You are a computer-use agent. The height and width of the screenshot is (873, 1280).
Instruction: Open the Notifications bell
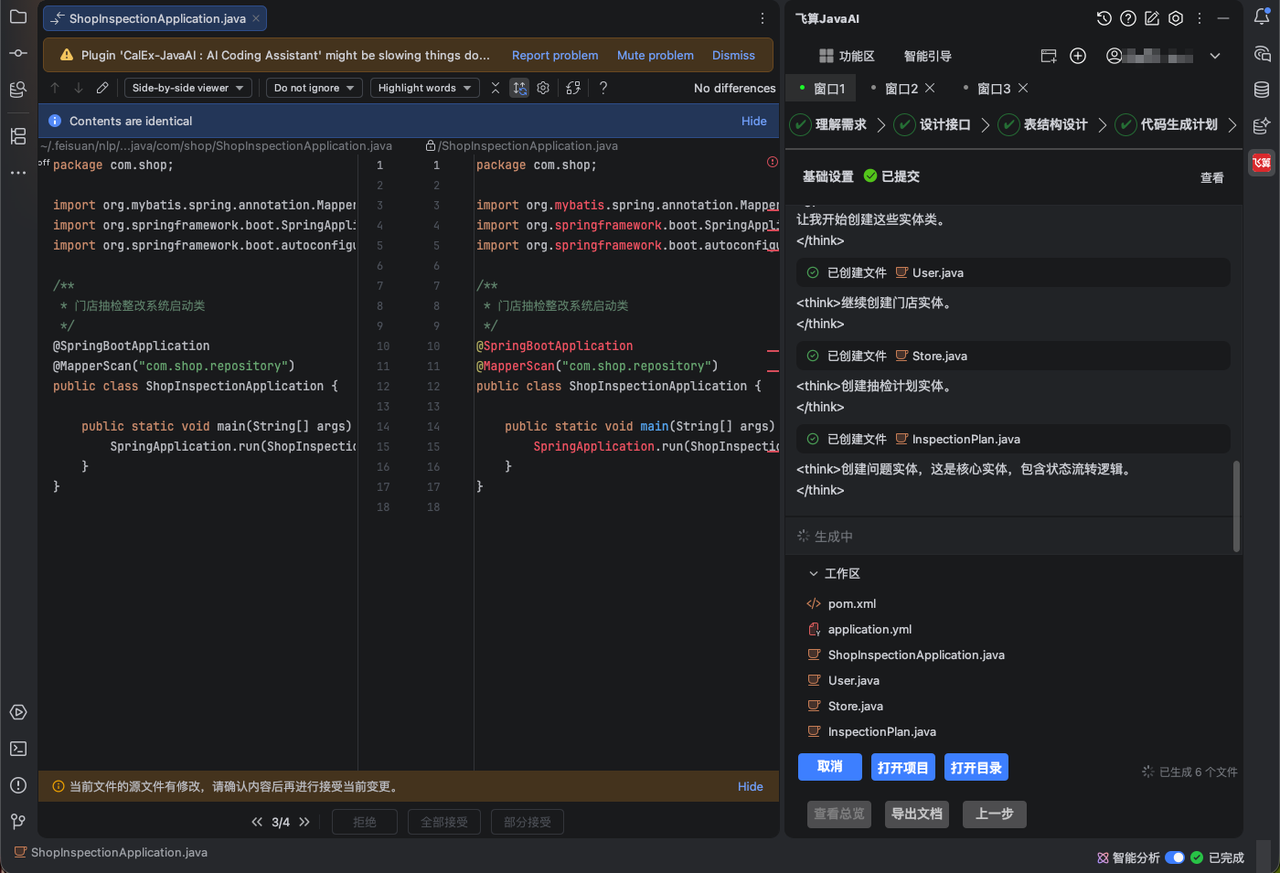1262,17
